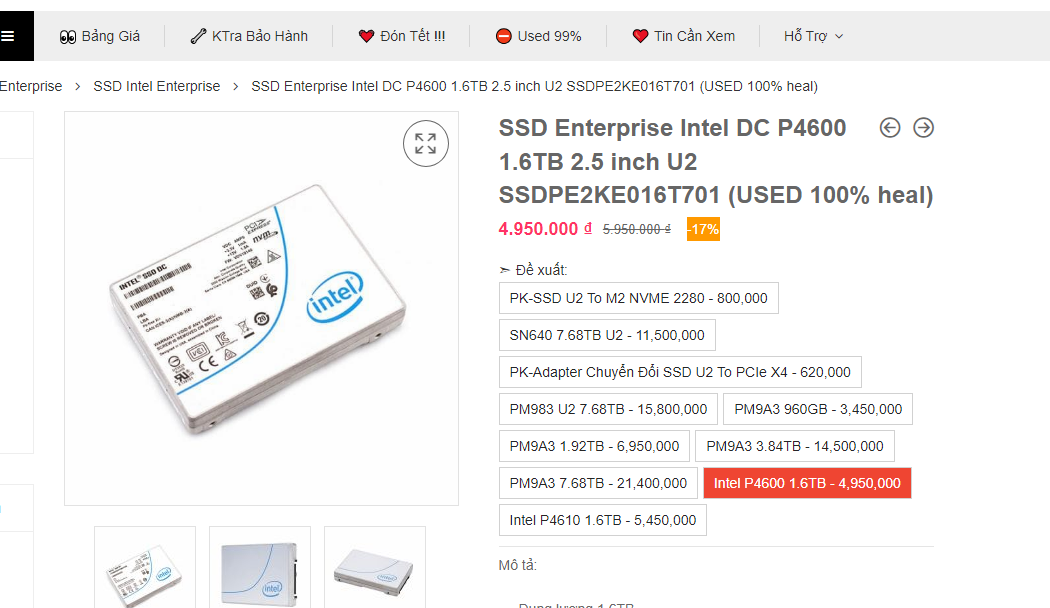This screenshot has height=608, width=1050.
Task: Click the heart icon beside Đón Tết
Action: coord(366,36)
